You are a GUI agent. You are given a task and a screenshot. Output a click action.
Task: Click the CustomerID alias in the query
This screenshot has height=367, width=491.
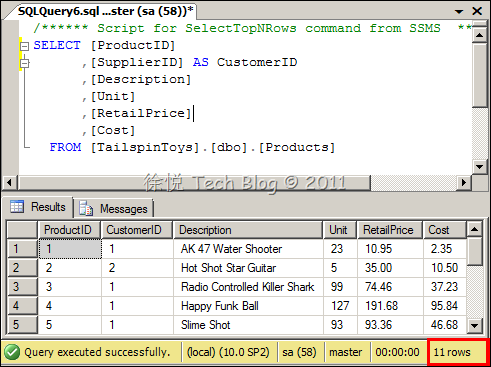[257, 62]
